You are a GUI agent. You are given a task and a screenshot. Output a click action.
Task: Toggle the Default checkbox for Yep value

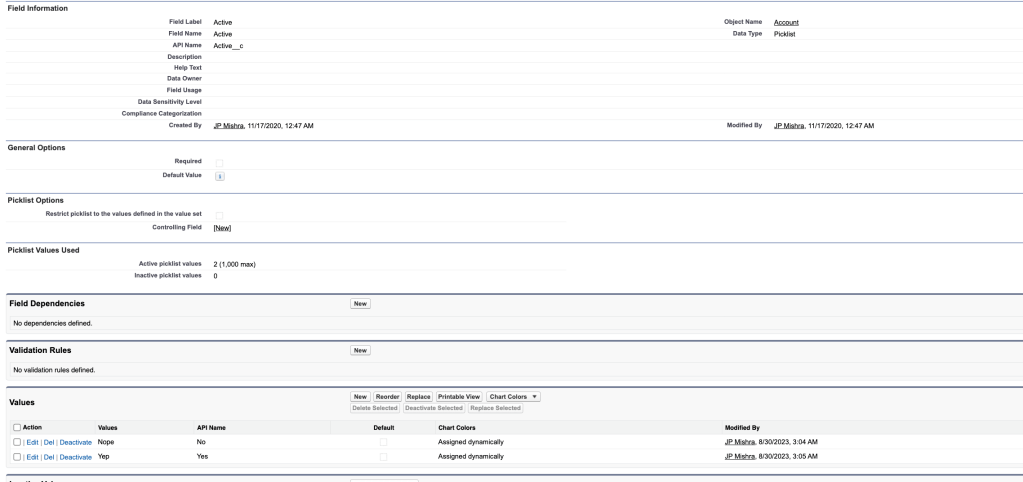(x=383, y=457)
